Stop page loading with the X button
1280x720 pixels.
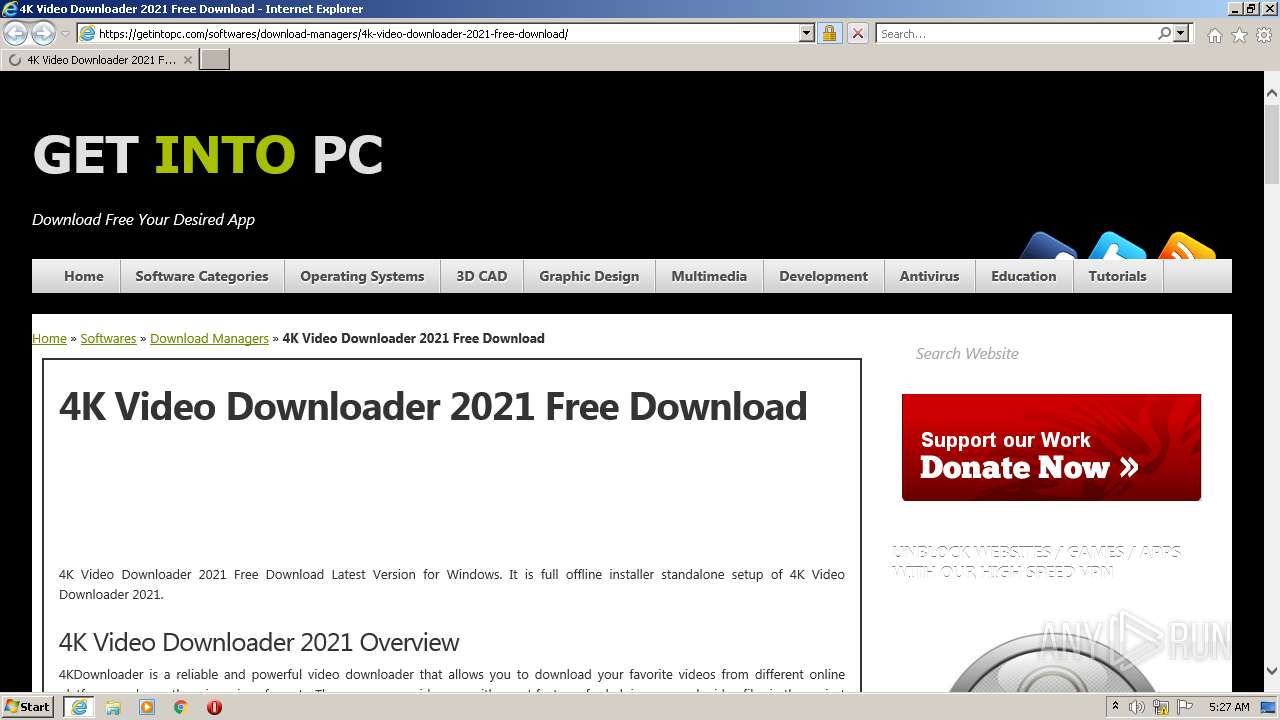point(857,33)
